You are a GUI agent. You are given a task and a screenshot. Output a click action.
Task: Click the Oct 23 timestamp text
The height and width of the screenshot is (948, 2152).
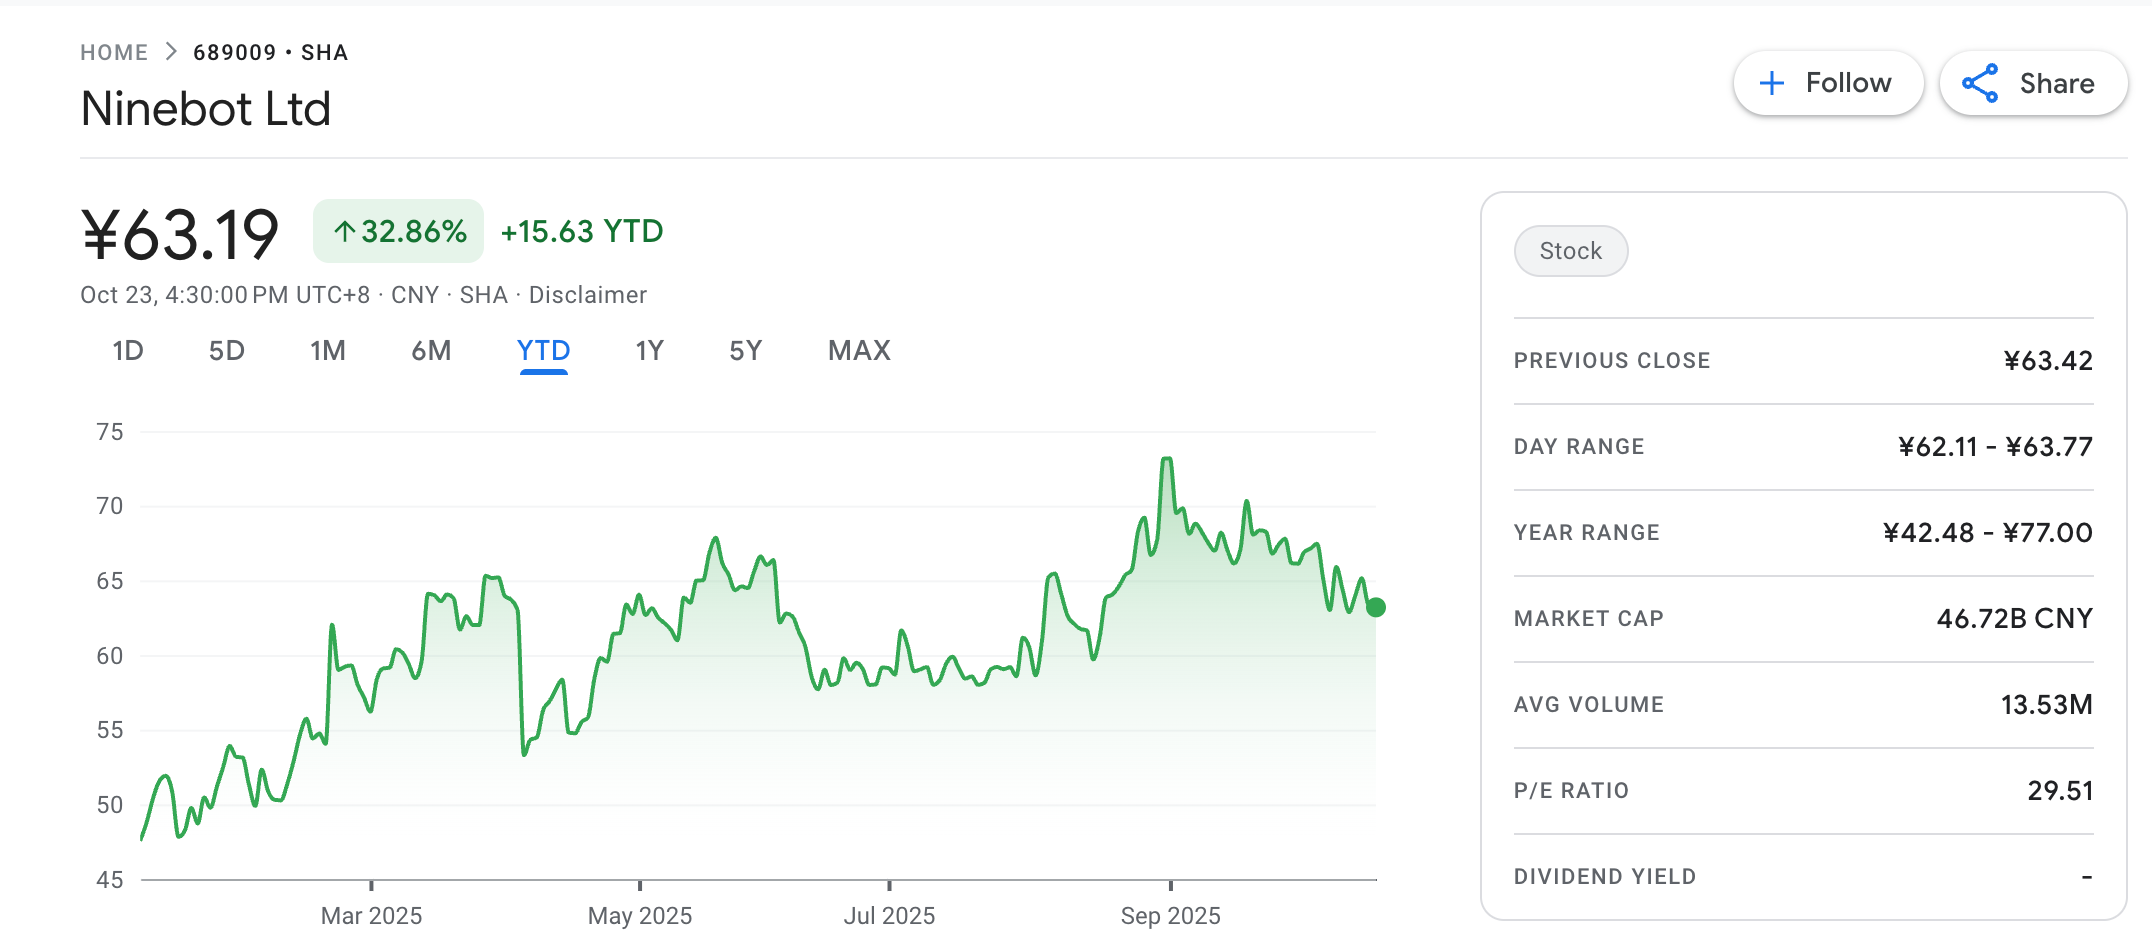[x=225, y=295]
